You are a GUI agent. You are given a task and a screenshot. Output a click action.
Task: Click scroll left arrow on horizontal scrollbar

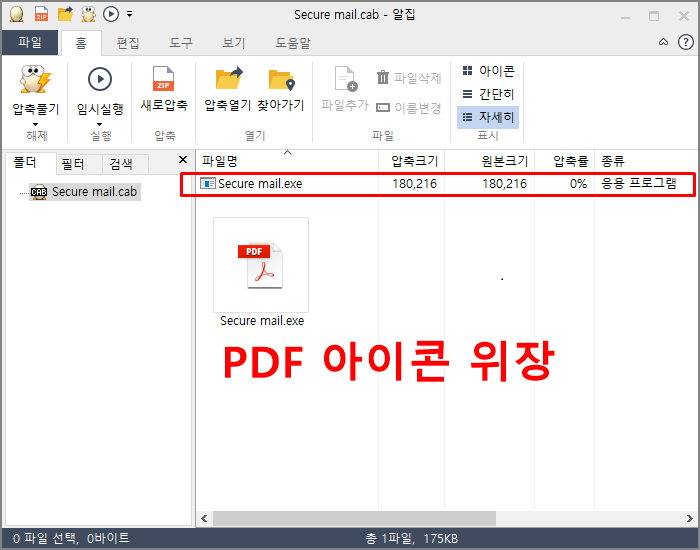[x=204, y=518]
